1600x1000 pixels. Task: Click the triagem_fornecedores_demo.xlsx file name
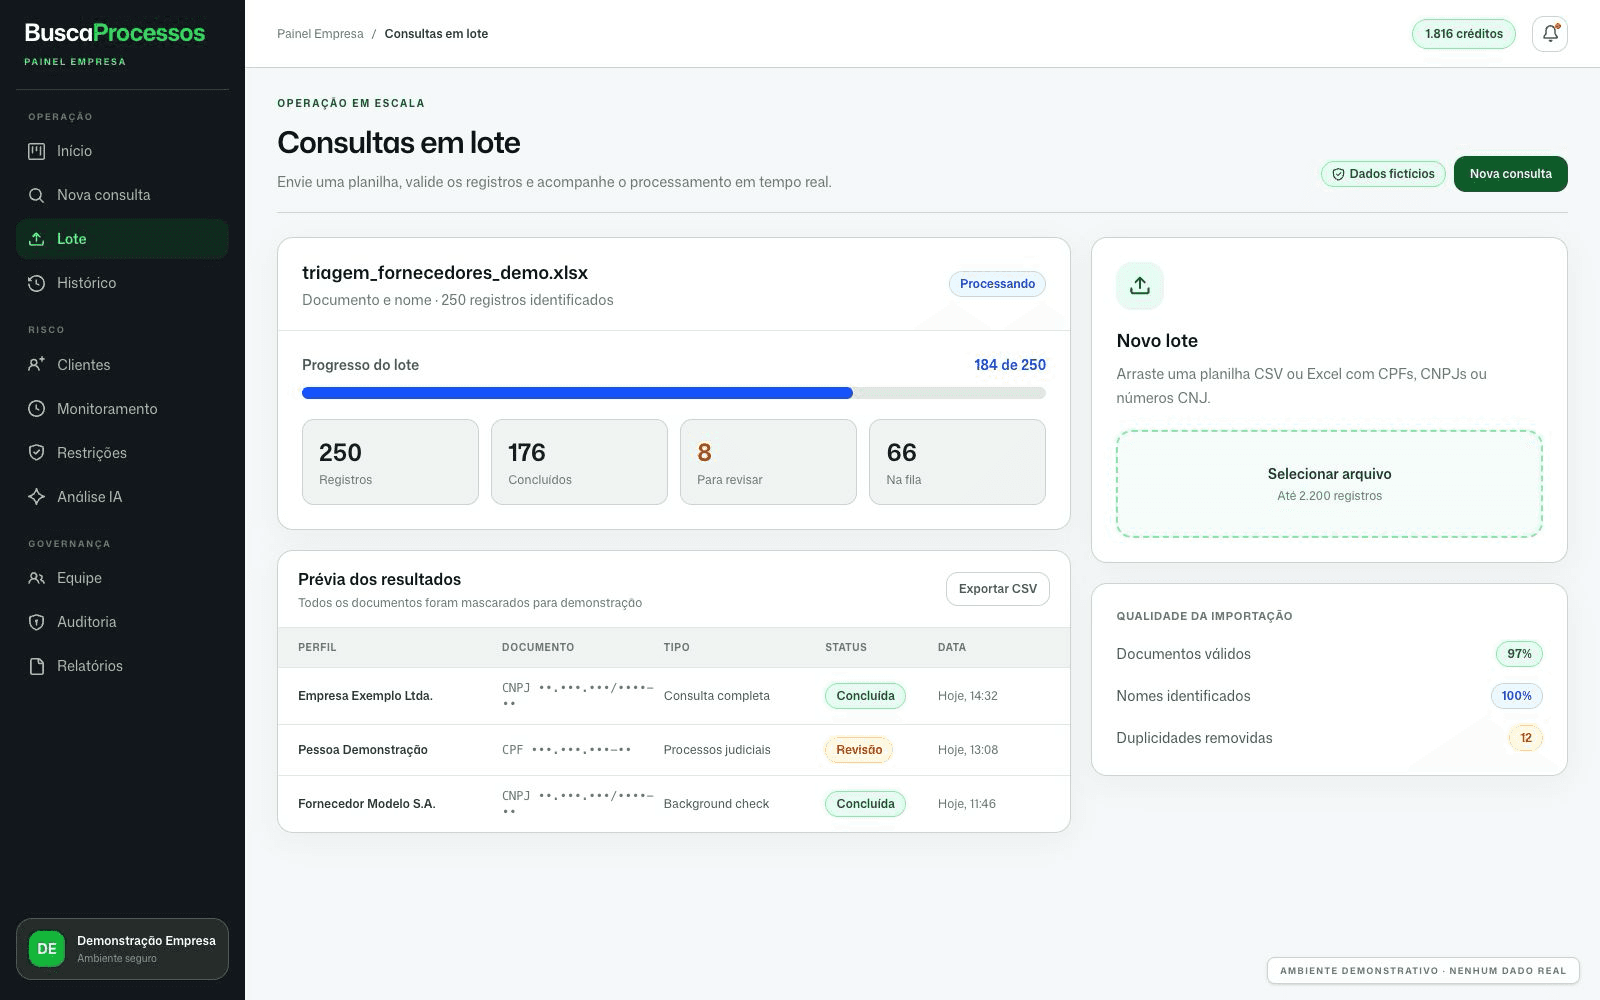point(445,273)
